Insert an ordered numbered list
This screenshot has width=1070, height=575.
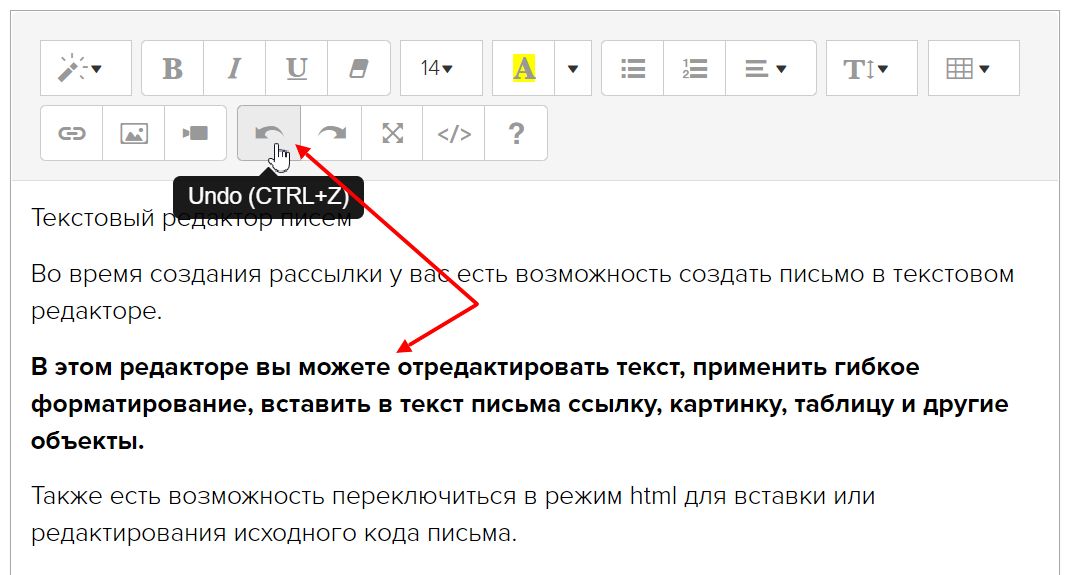(695, 68)
